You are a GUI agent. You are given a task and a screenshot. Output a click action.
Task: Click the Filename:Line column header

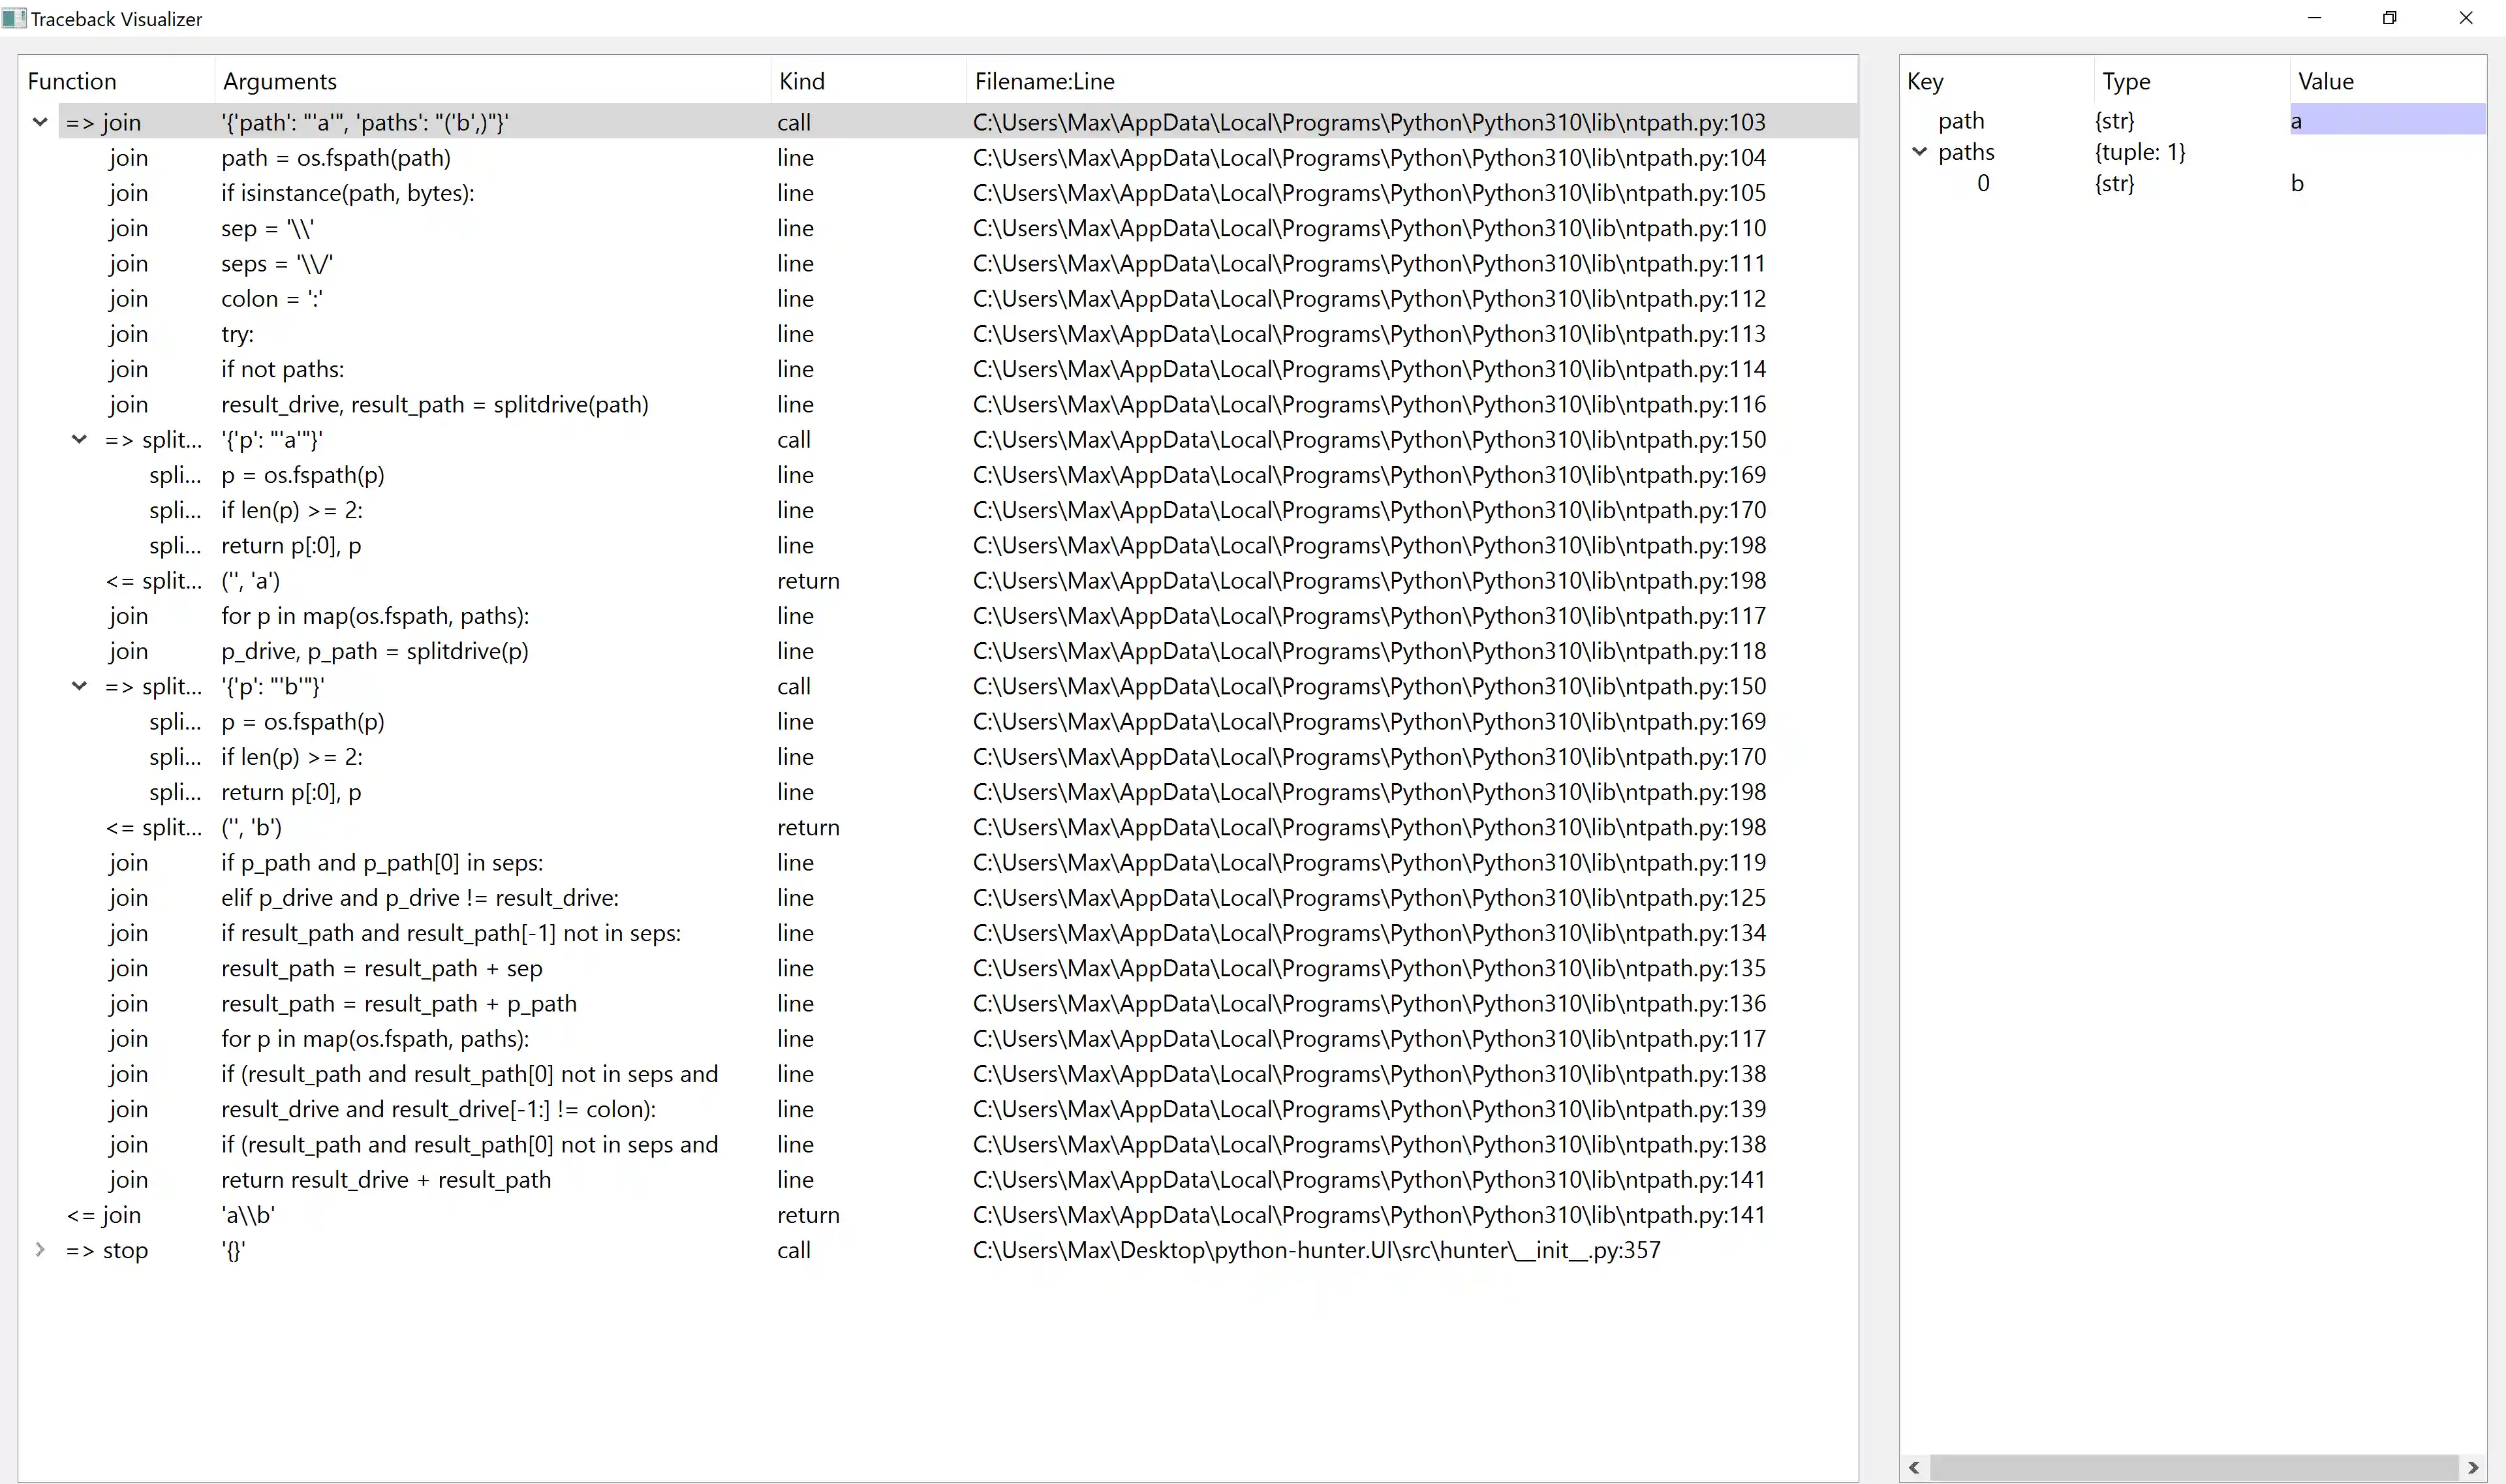click(x=1045, y=80)
